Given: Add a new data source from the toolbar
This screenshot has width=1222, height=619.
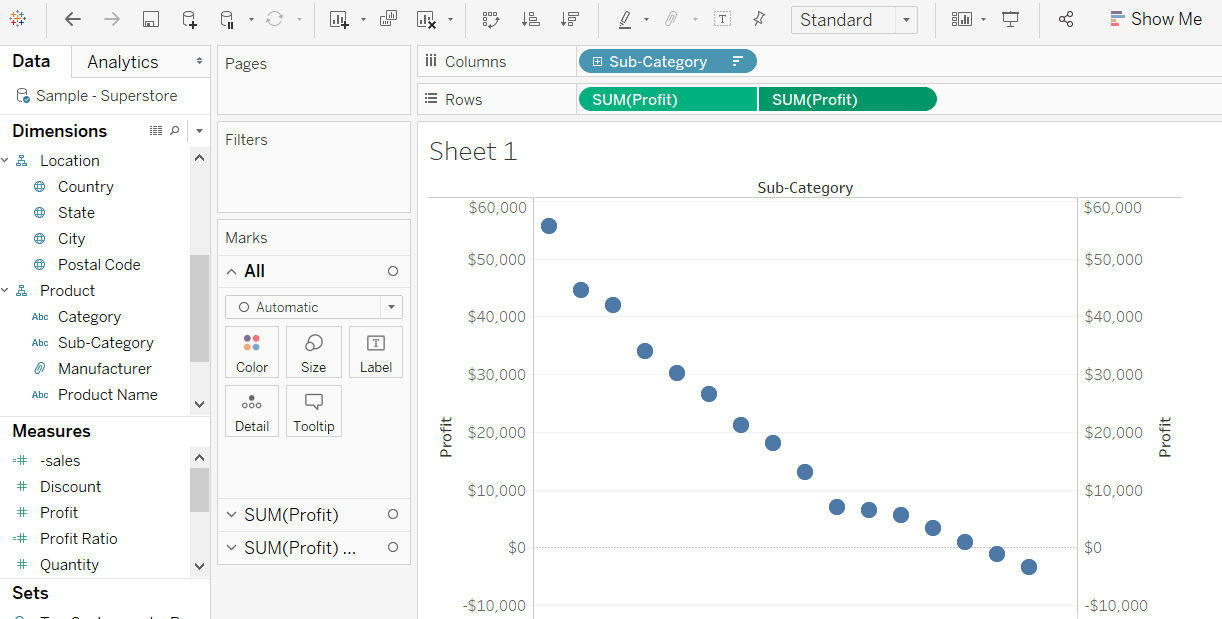Looking at the screenshot, I should 189,19.
